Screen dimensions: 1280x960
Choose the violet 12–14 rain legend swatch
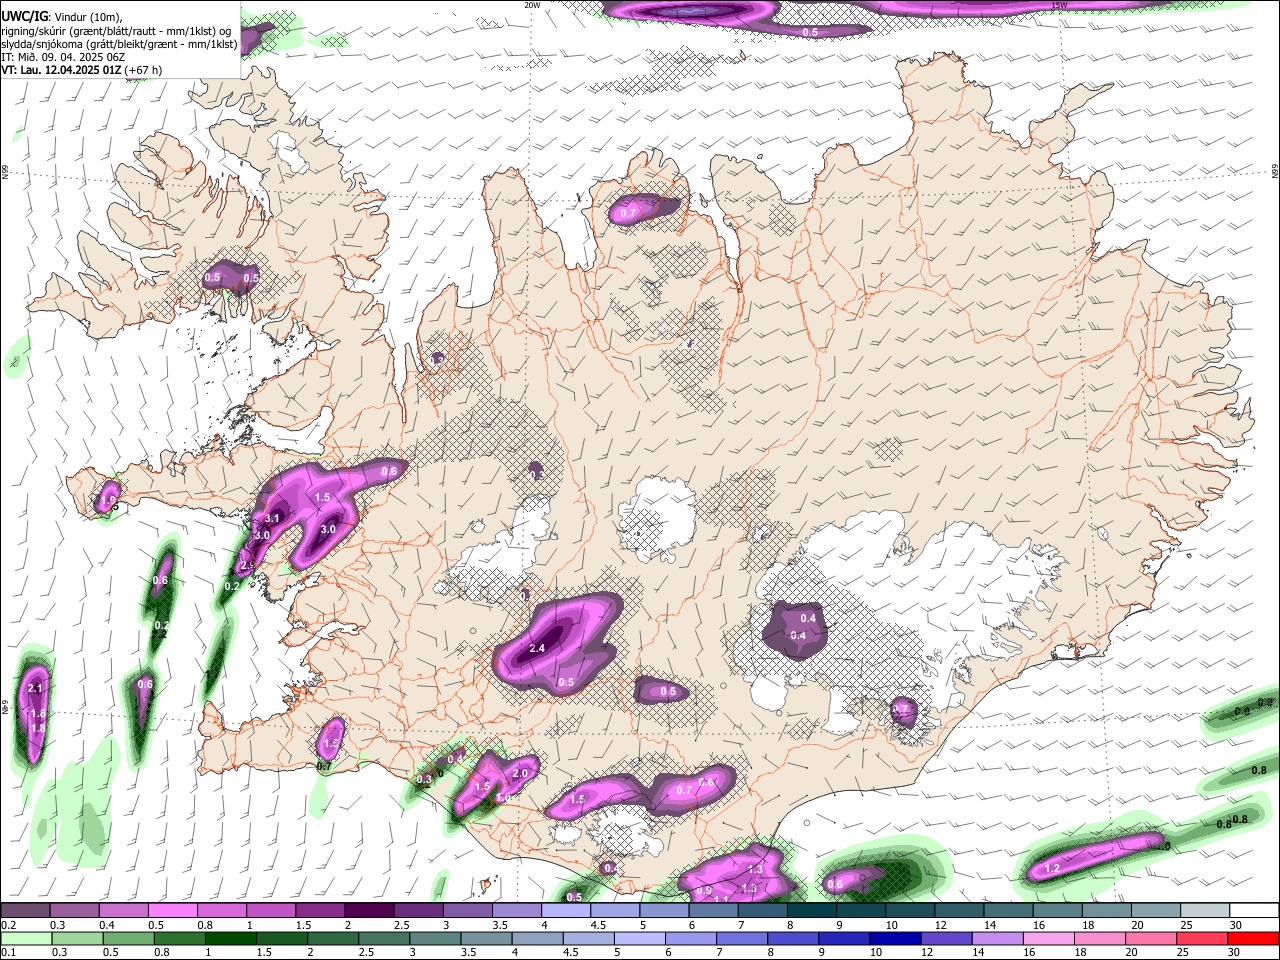click(x=946, y=938)
